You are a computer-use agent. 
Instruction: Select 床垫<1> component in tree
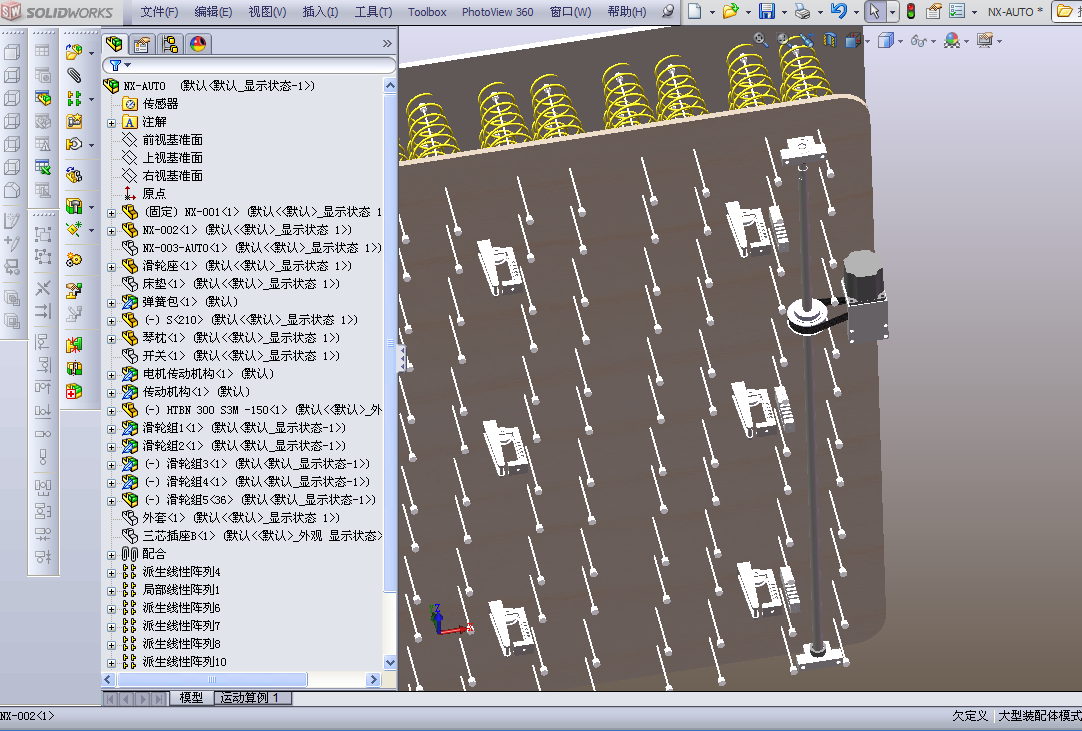click(x=241, y=284)
